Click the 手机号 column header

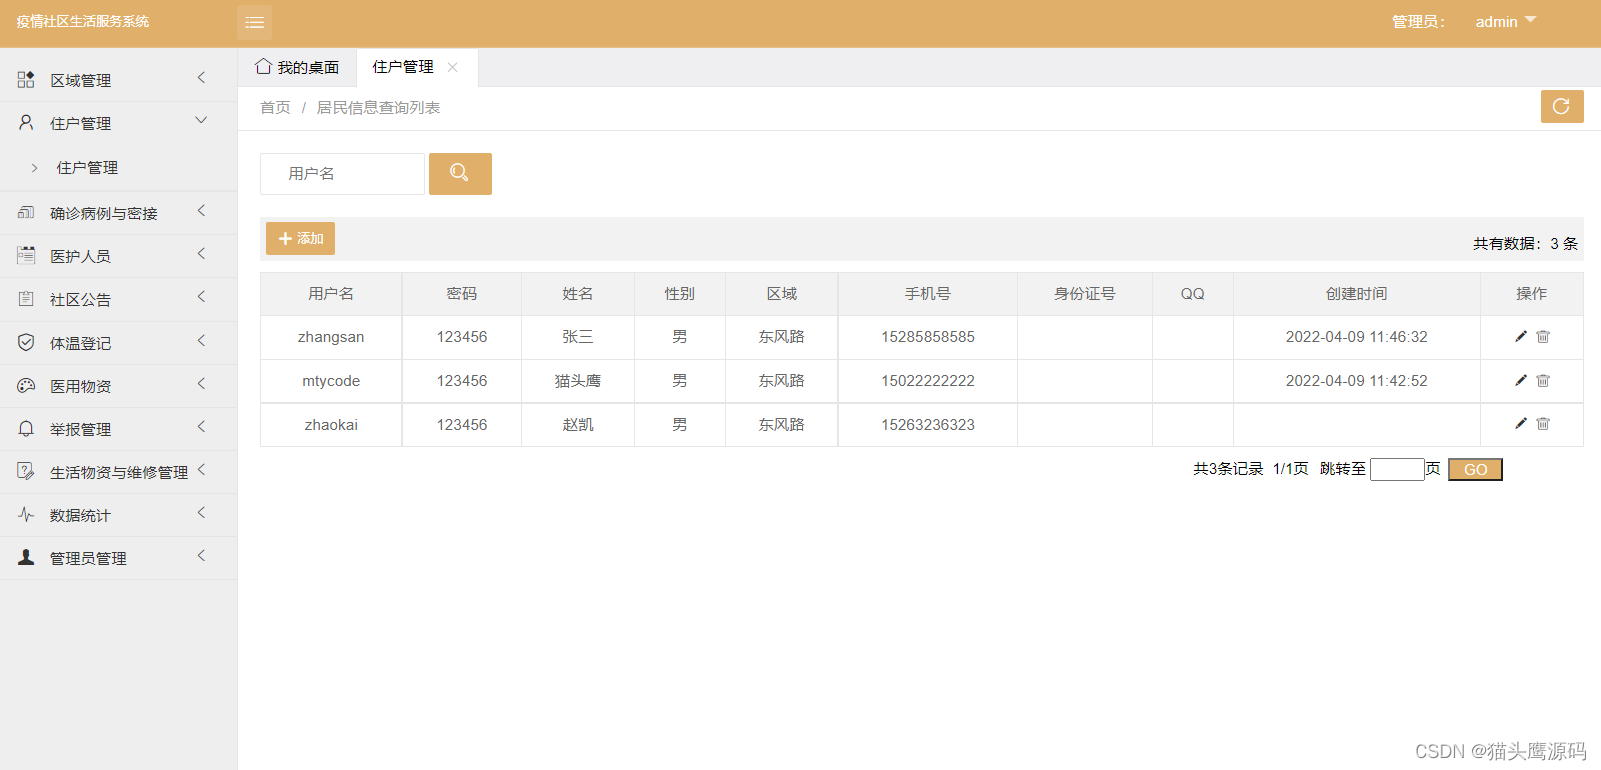[928, 293]
